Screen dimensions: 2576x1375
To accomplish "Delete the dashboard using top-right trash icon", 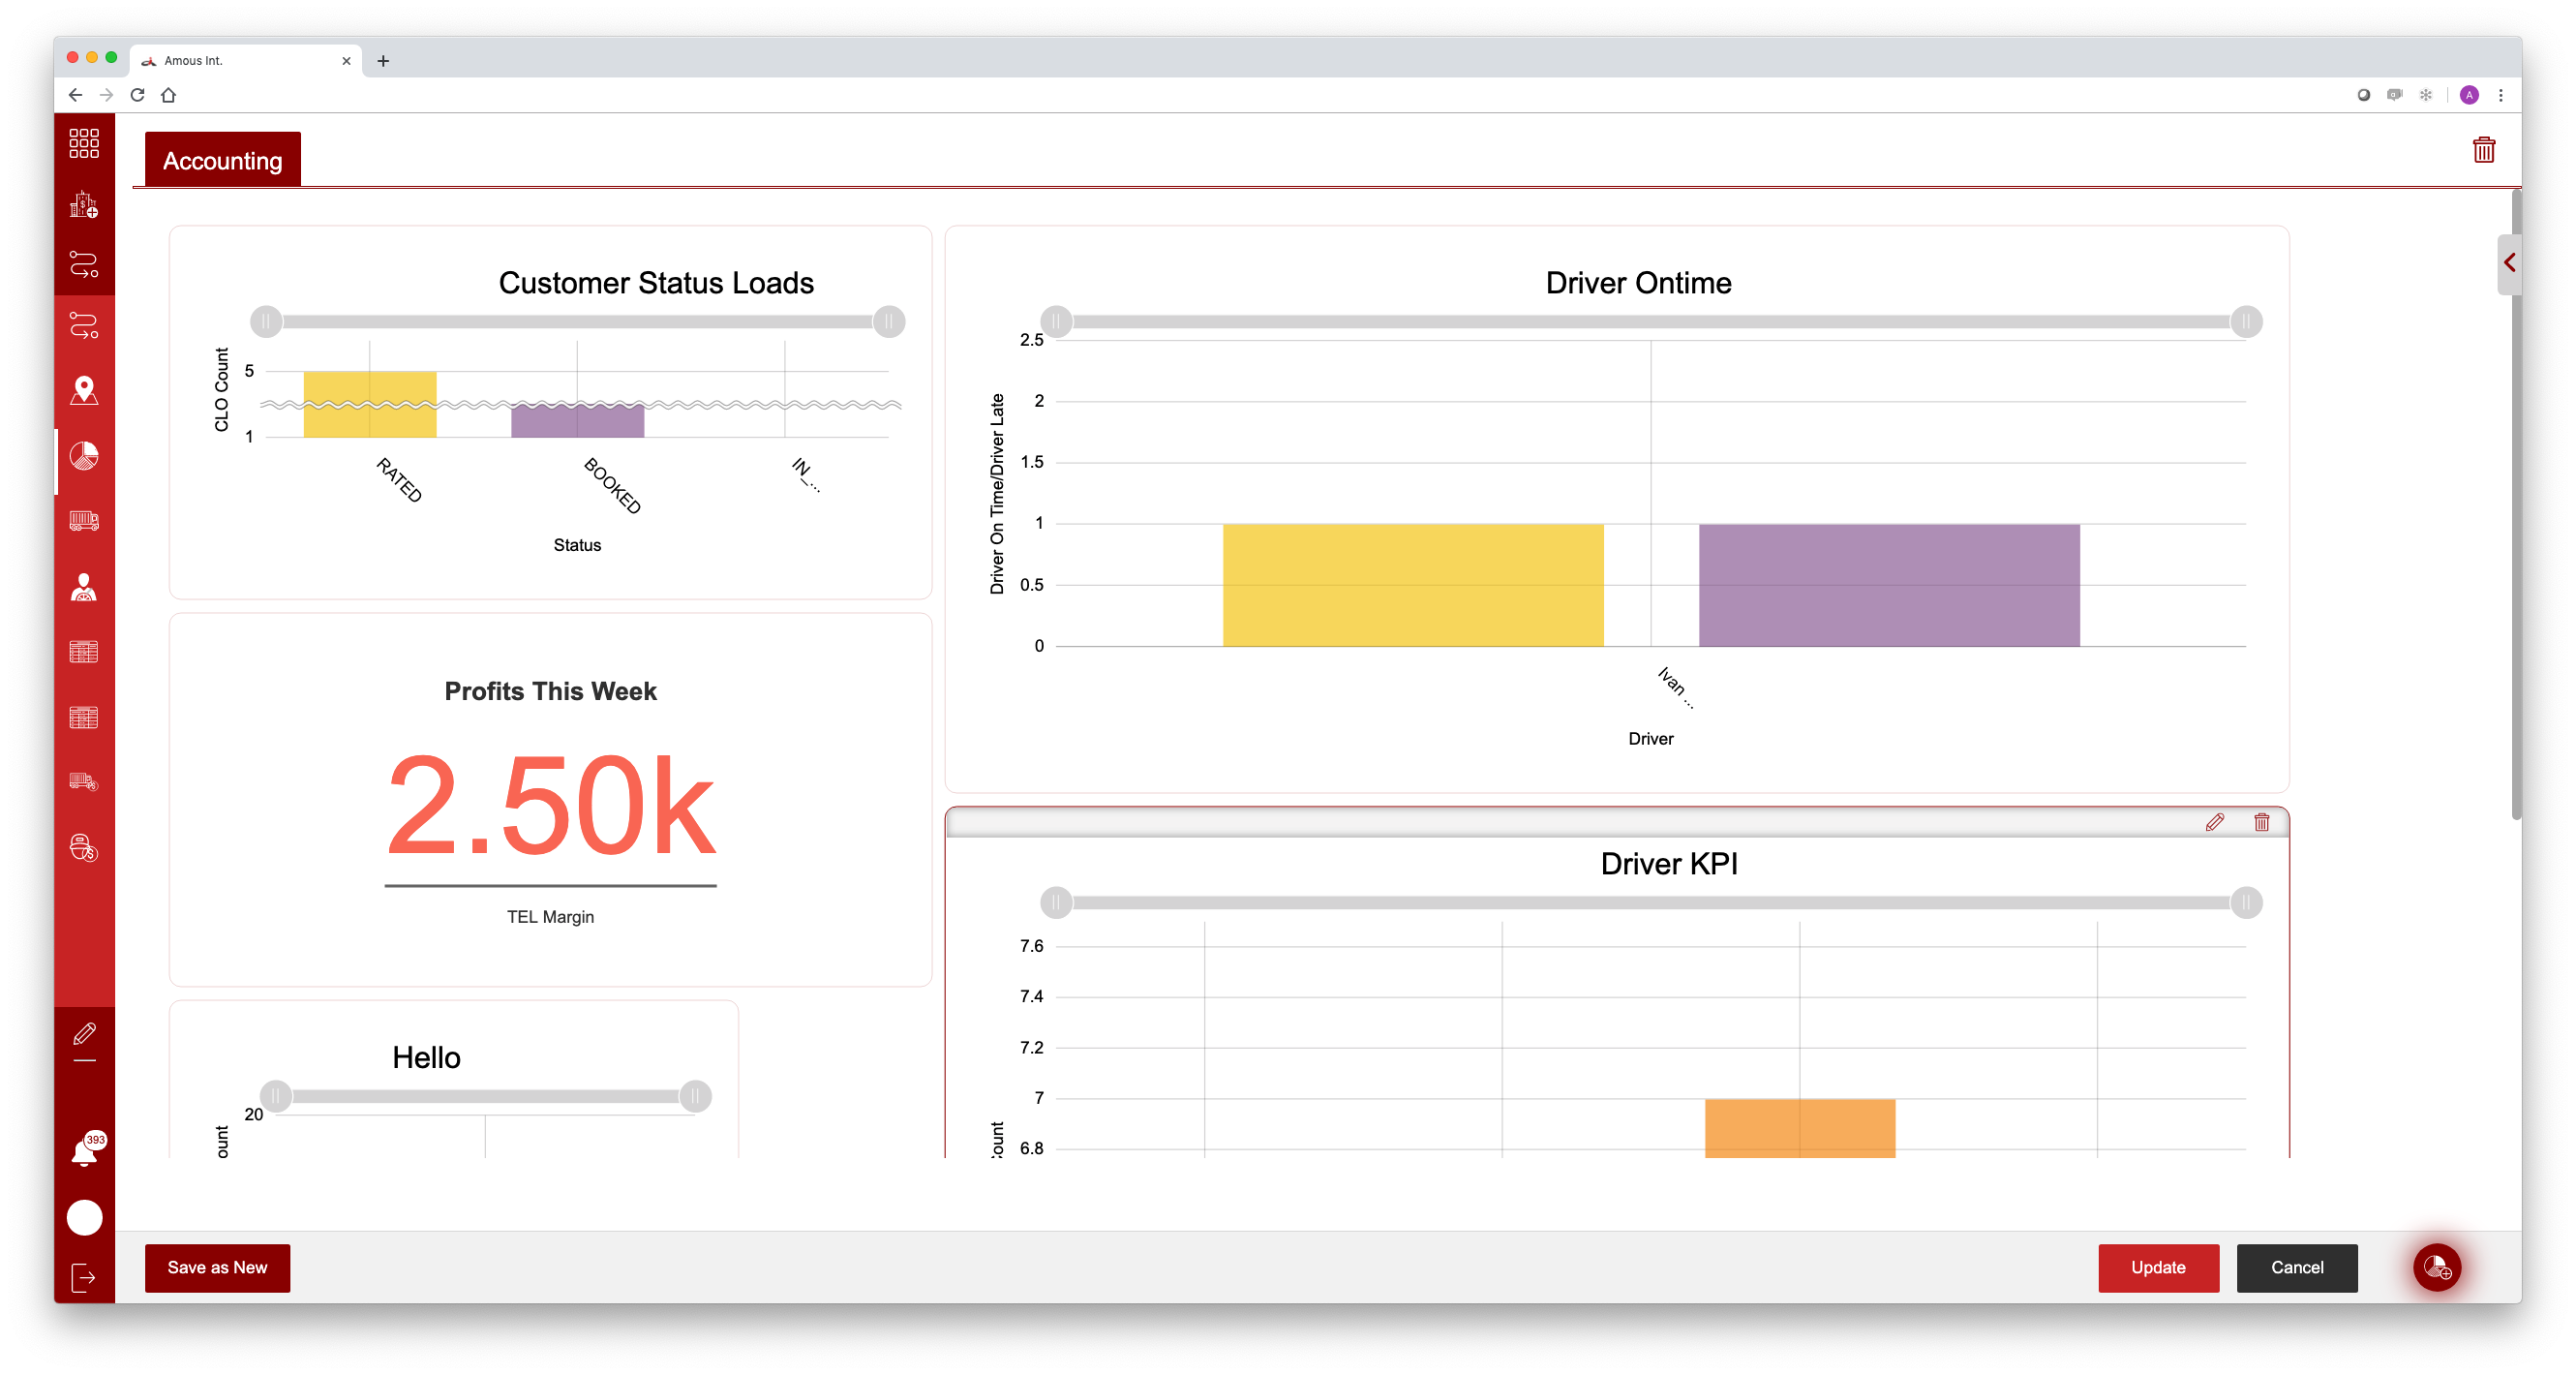I will [2484, 150].
